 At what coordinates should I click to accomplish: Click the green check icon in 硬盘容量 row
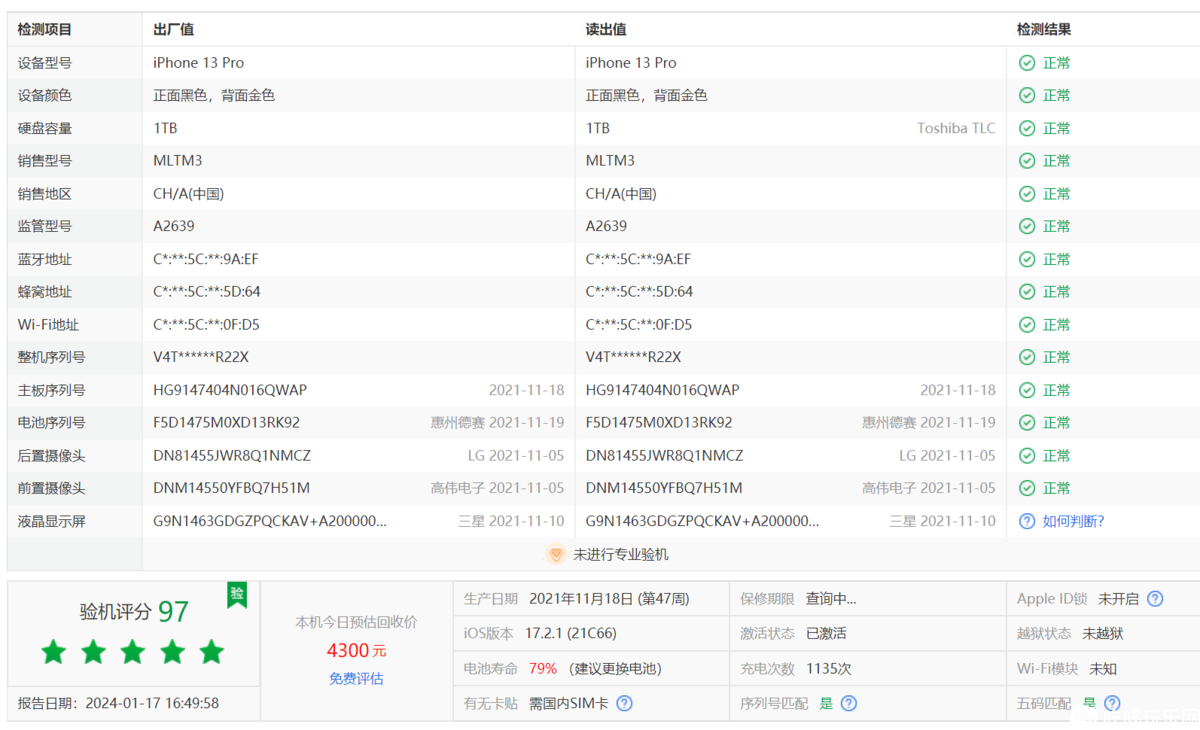[x=1027, y=128]
